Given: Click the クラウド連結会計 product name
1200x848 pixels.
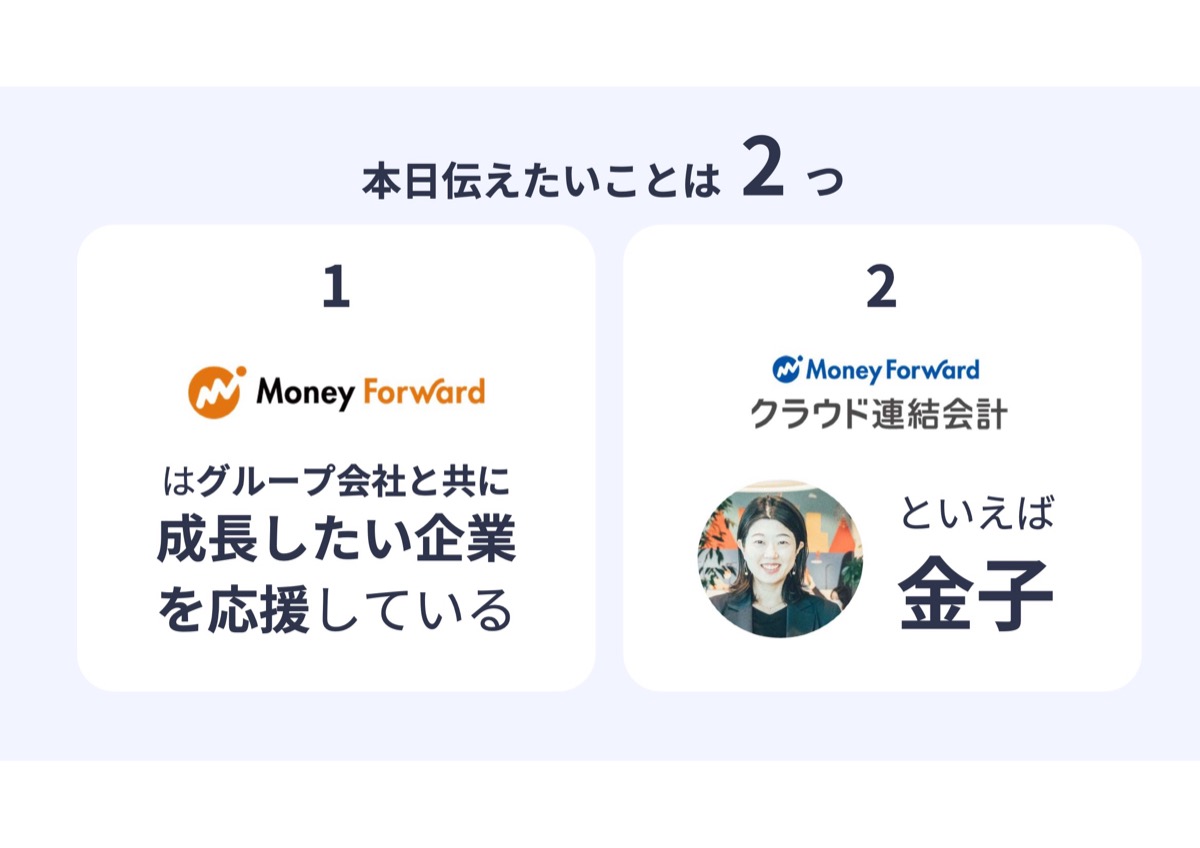Looking at the screenshot, I should (x=879, y=413).
